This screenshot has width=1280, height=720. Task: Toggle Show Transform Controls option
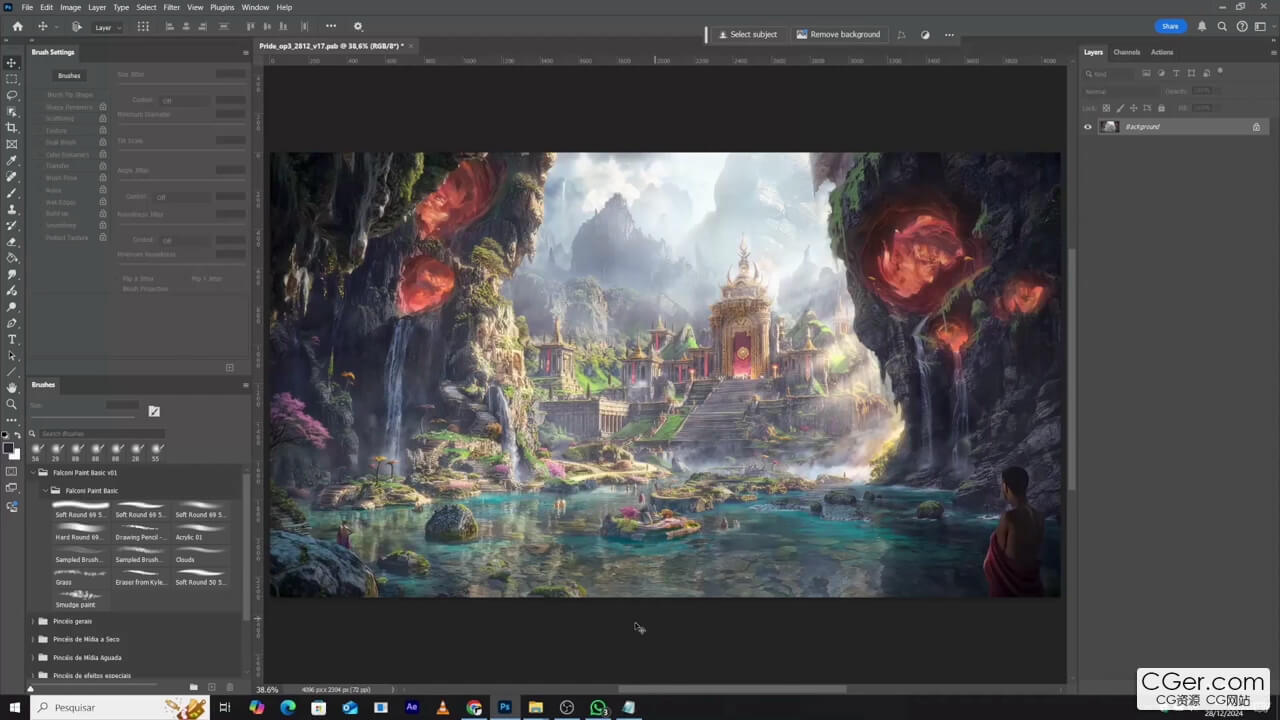143,27
